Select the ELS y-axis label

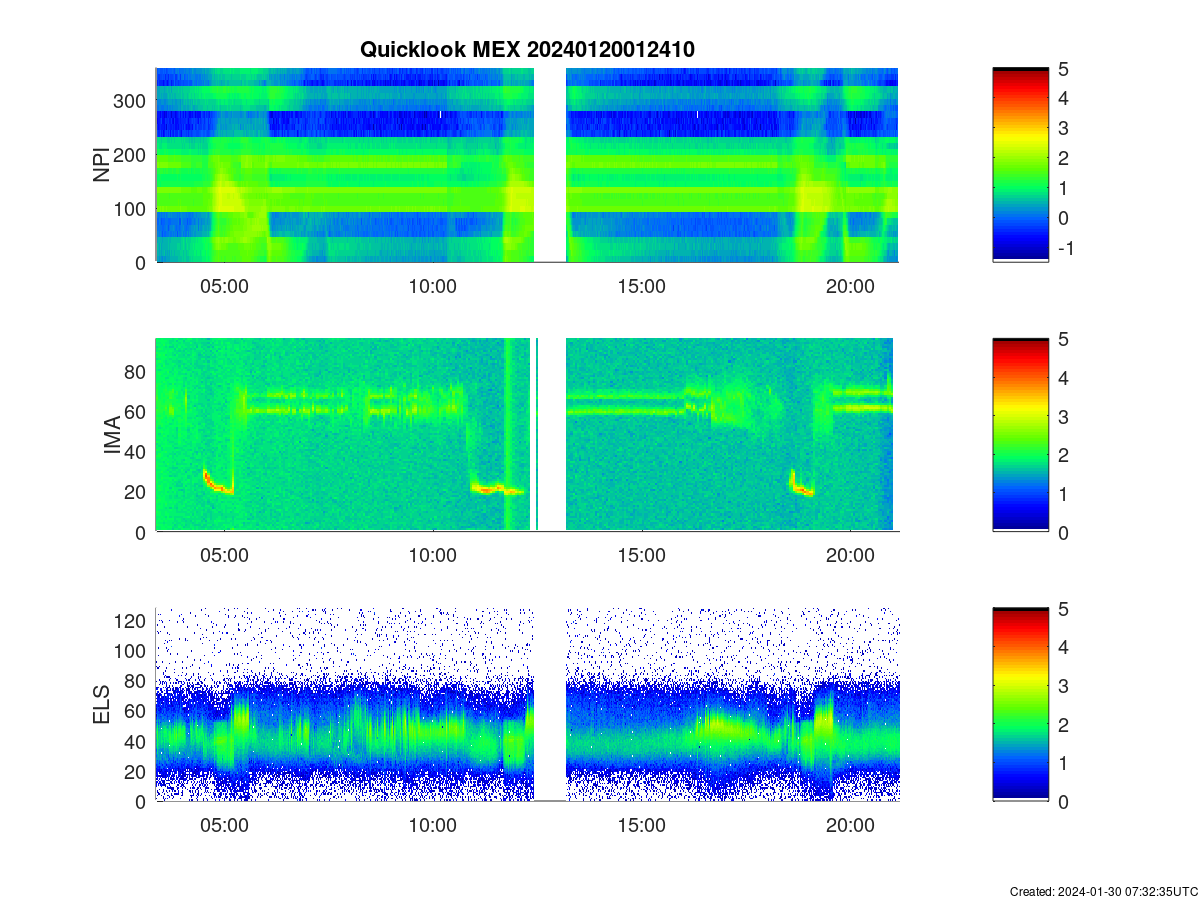[x=101, y=705]
